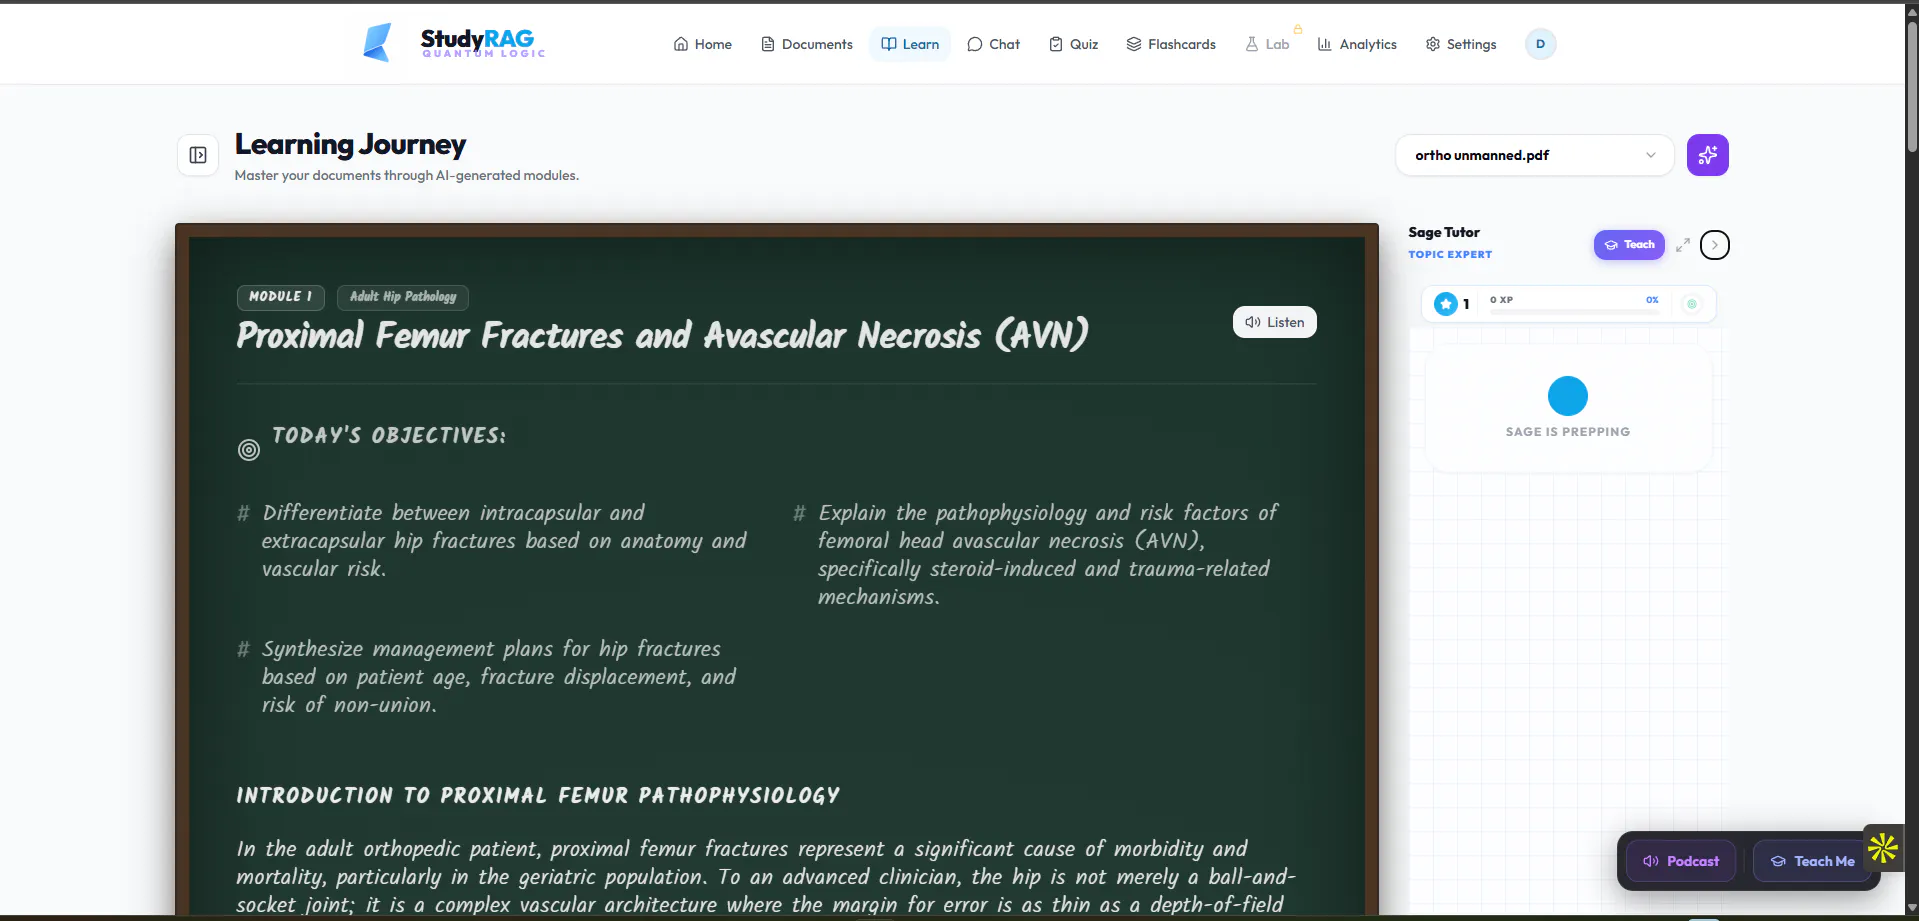Click the StudyRAG Quantum Logic wordmark
This screenshot has width=1919, height=921.
[482, 43]
